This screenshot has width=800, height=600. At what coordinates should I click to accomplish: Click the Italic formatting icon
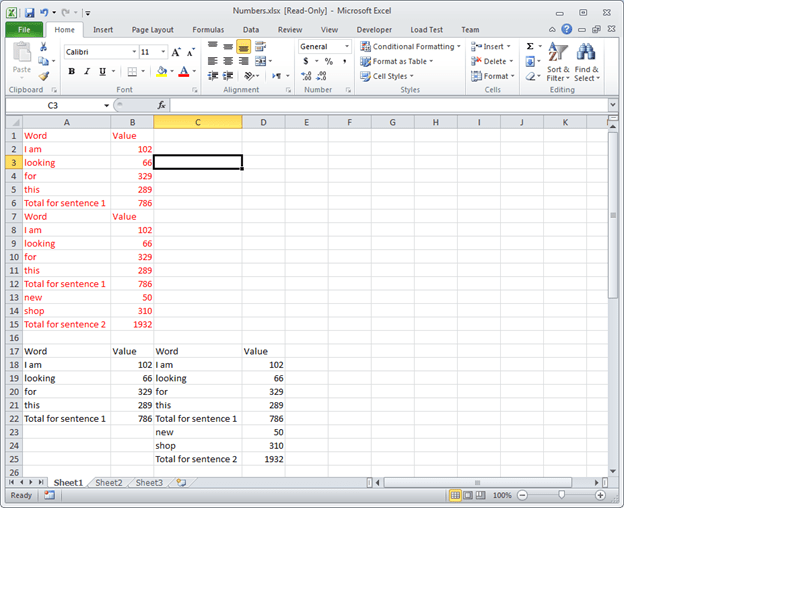point(87,71)
